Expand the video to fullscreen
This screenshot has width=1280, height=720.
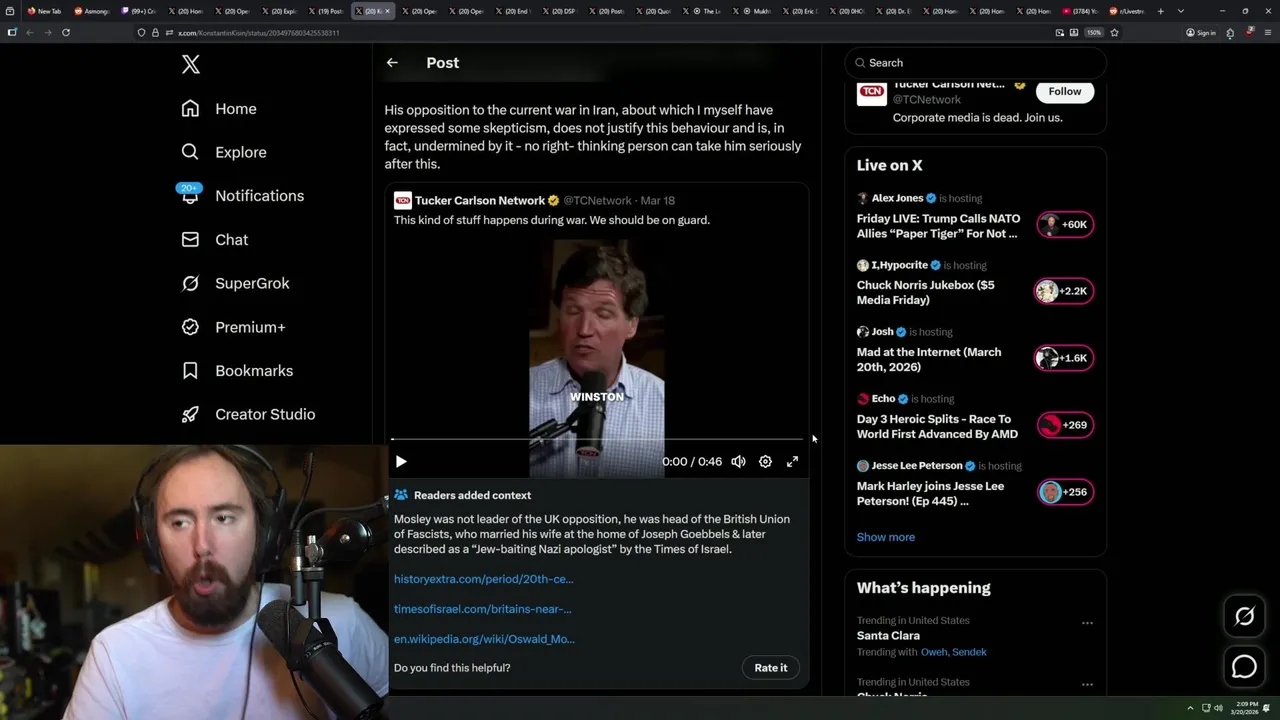(x=792, y=462)
